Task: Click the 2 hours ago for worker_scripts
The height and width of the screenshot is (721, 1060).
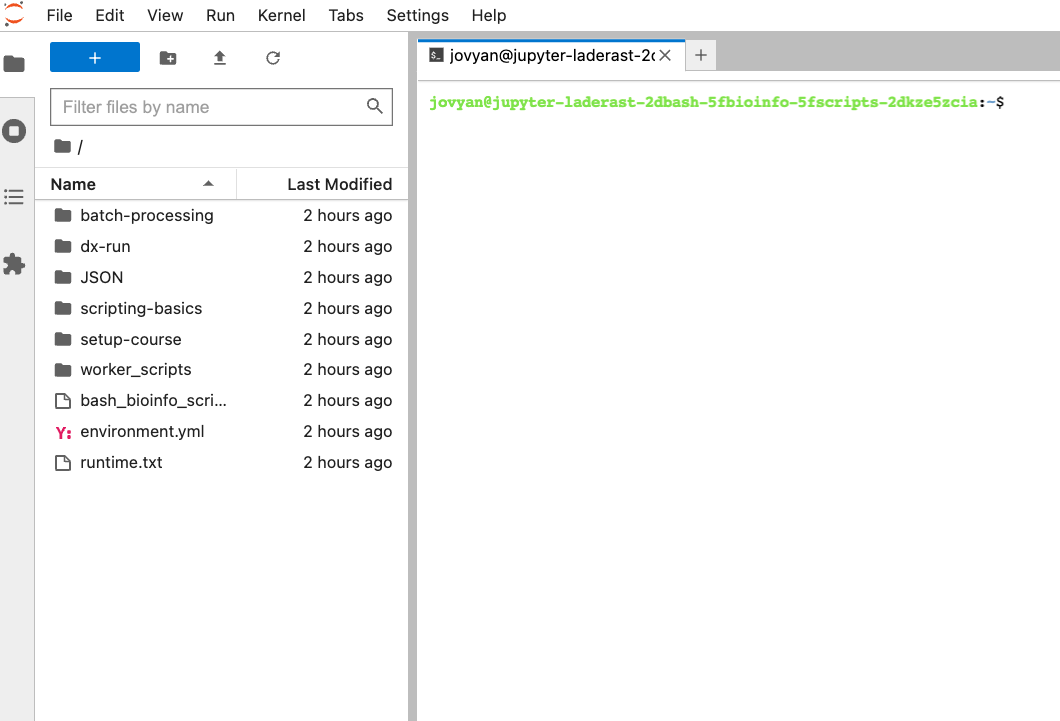Action: pos(347,370)
